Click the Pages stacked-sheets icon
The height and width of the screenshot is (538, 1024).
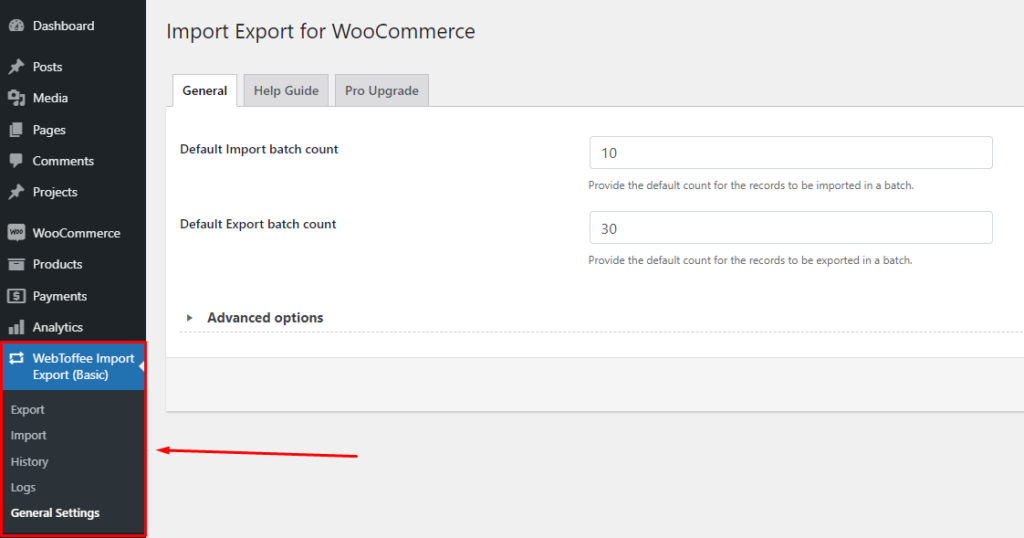click(x=16, y=130)
